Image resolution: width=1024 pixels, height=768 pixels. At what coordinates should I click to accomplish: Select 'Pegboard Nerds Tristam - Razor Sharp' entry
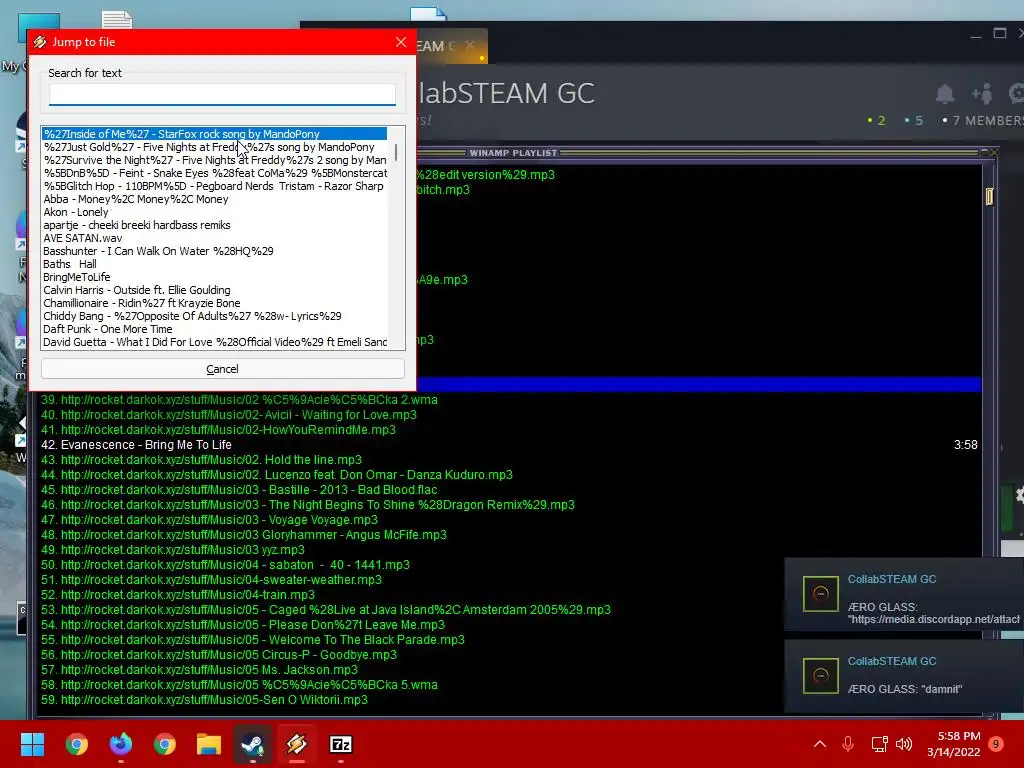click(215, 186)
